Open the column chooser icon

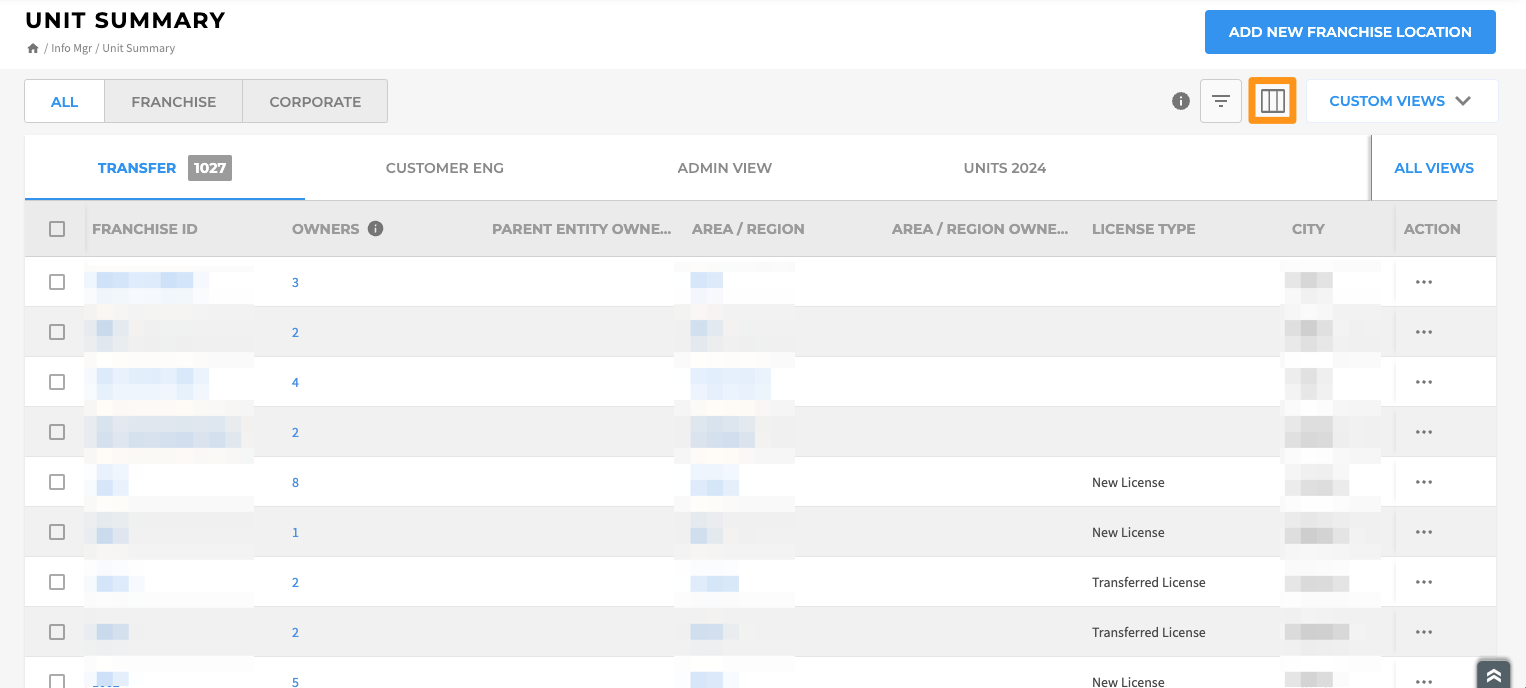tap(1272, 101)
